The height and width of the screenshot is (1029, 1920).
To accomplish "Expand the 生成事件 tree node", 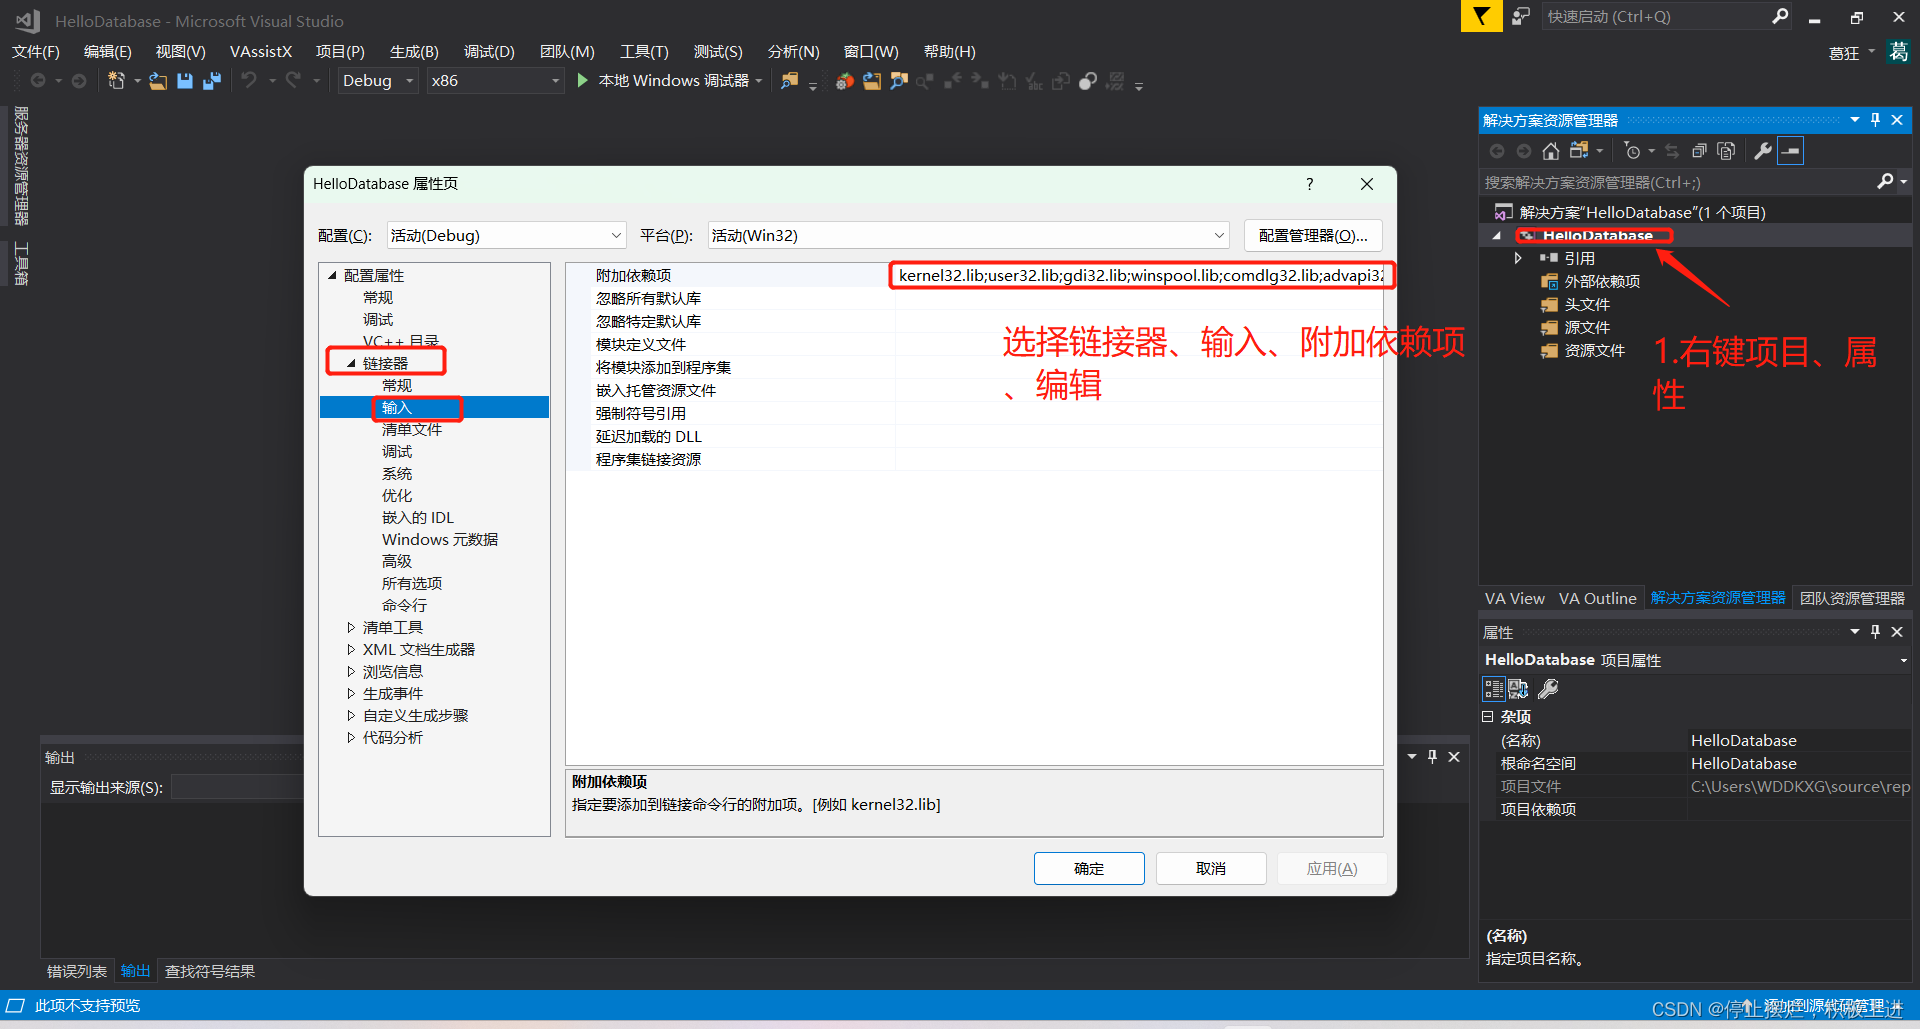I will click(x=351, y=693).
